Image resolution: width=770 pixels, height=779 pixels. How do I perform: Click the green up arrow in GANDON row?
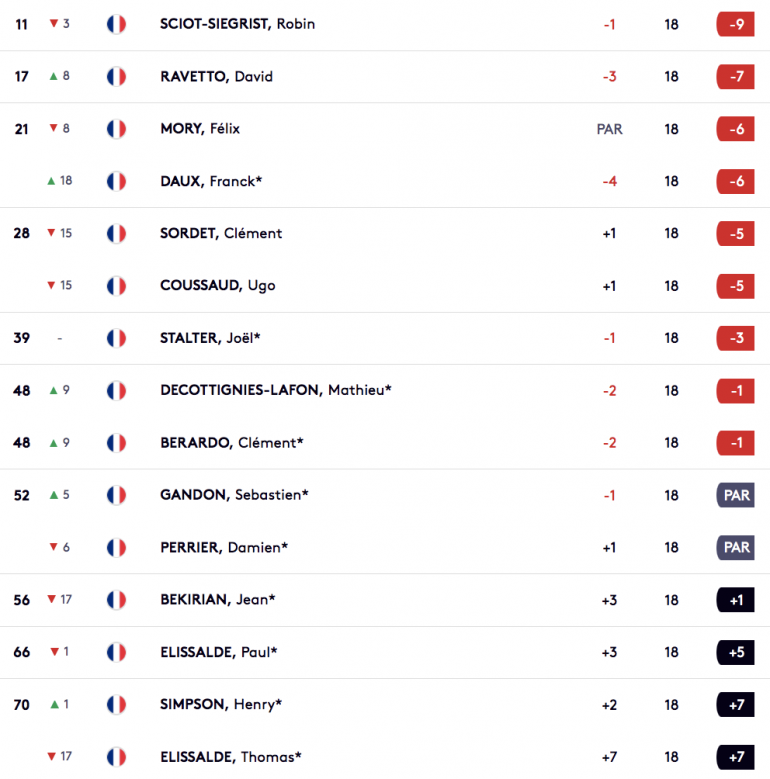tap(54, 495)
